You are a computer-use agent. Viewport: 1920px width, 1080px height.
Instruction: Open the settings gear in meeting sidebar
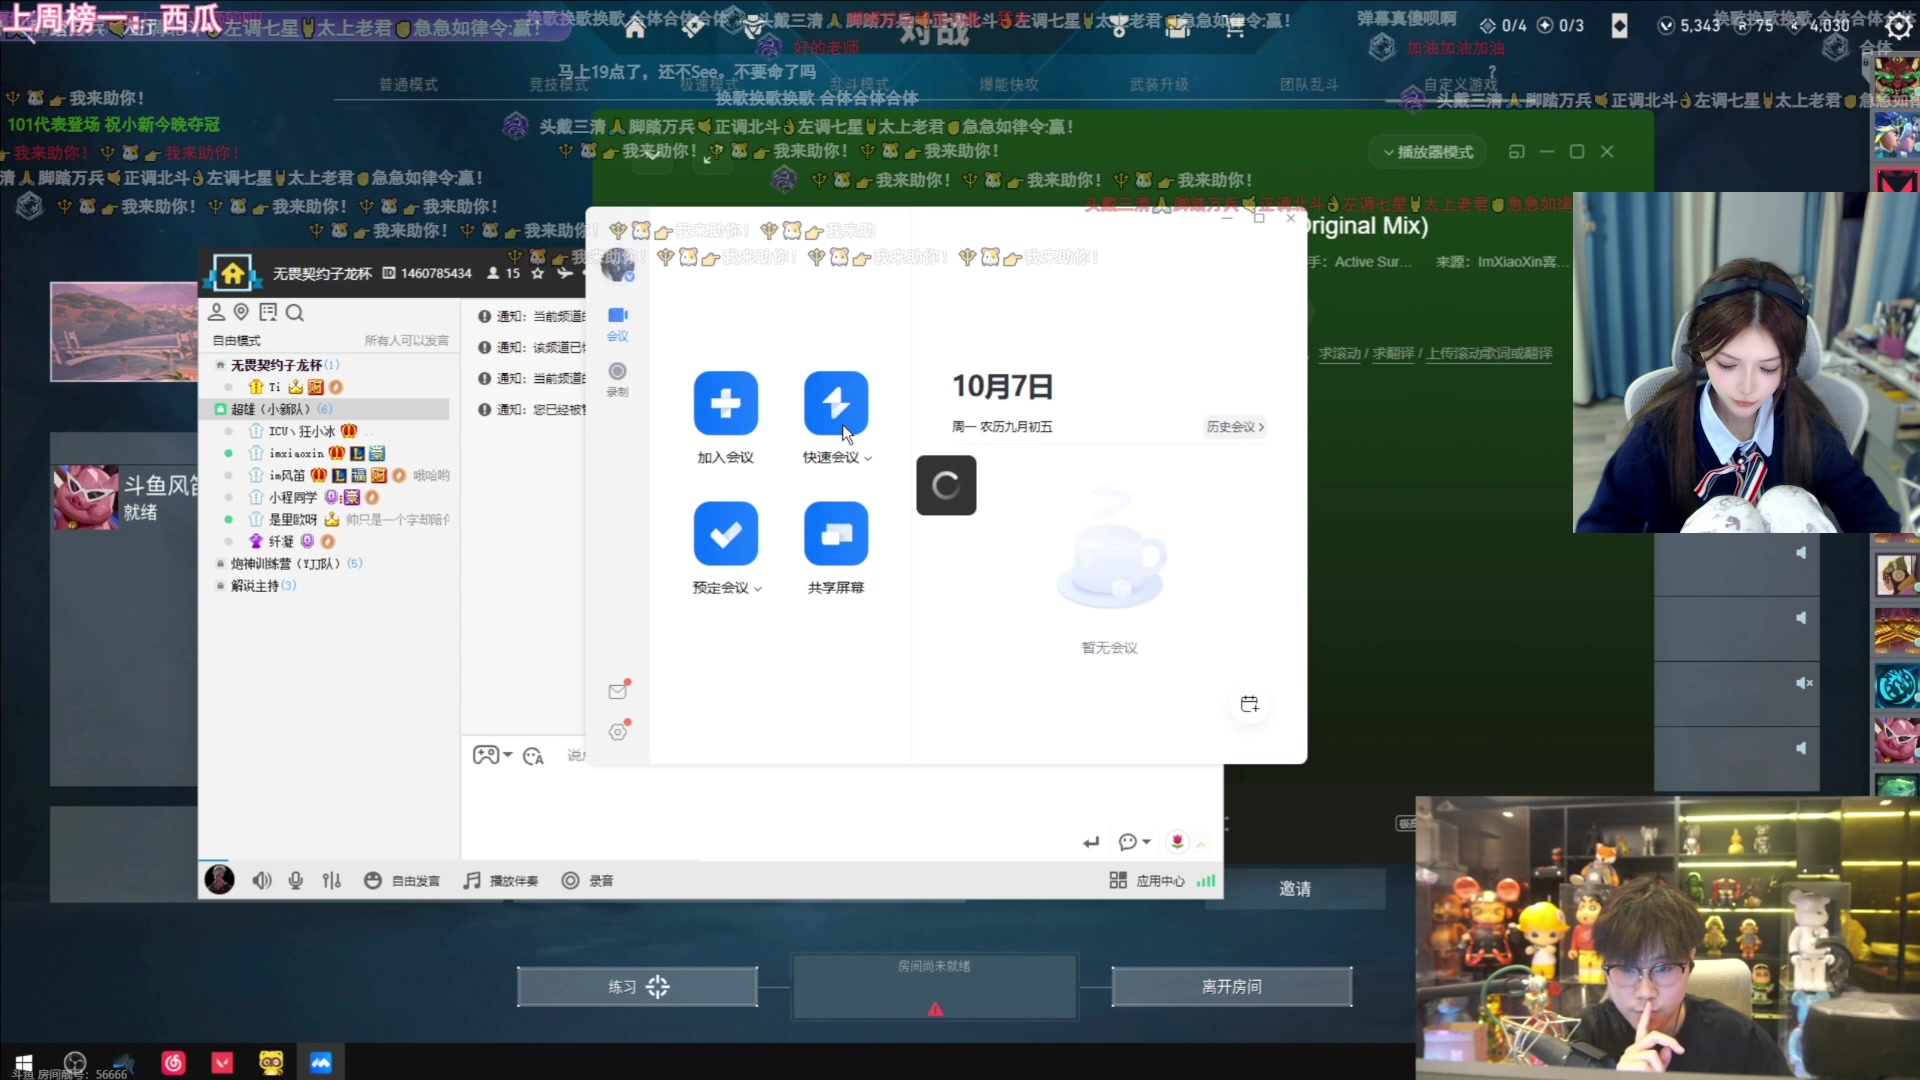(618, 732)
